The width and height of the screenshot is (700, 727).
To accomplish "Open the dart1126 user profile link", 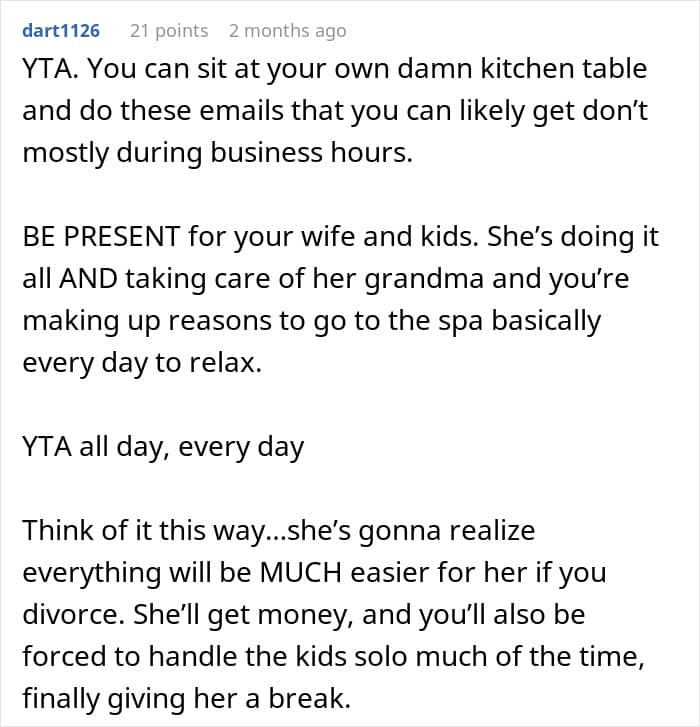I will click(x=61, y=31).
